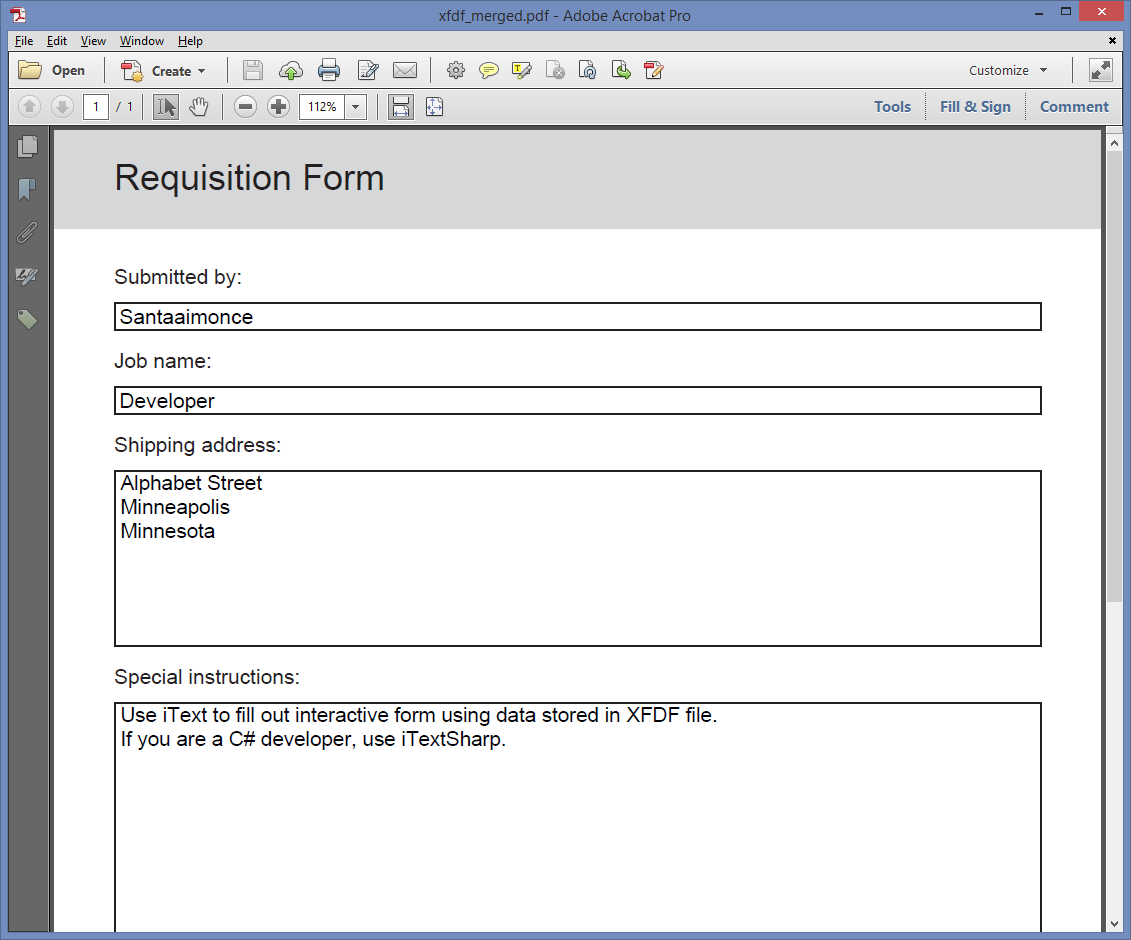Image resolution: width=1131 pixels, height=940 pixels.
Task: Toggle fit width scrolling mode
Action: pos(401,107)
